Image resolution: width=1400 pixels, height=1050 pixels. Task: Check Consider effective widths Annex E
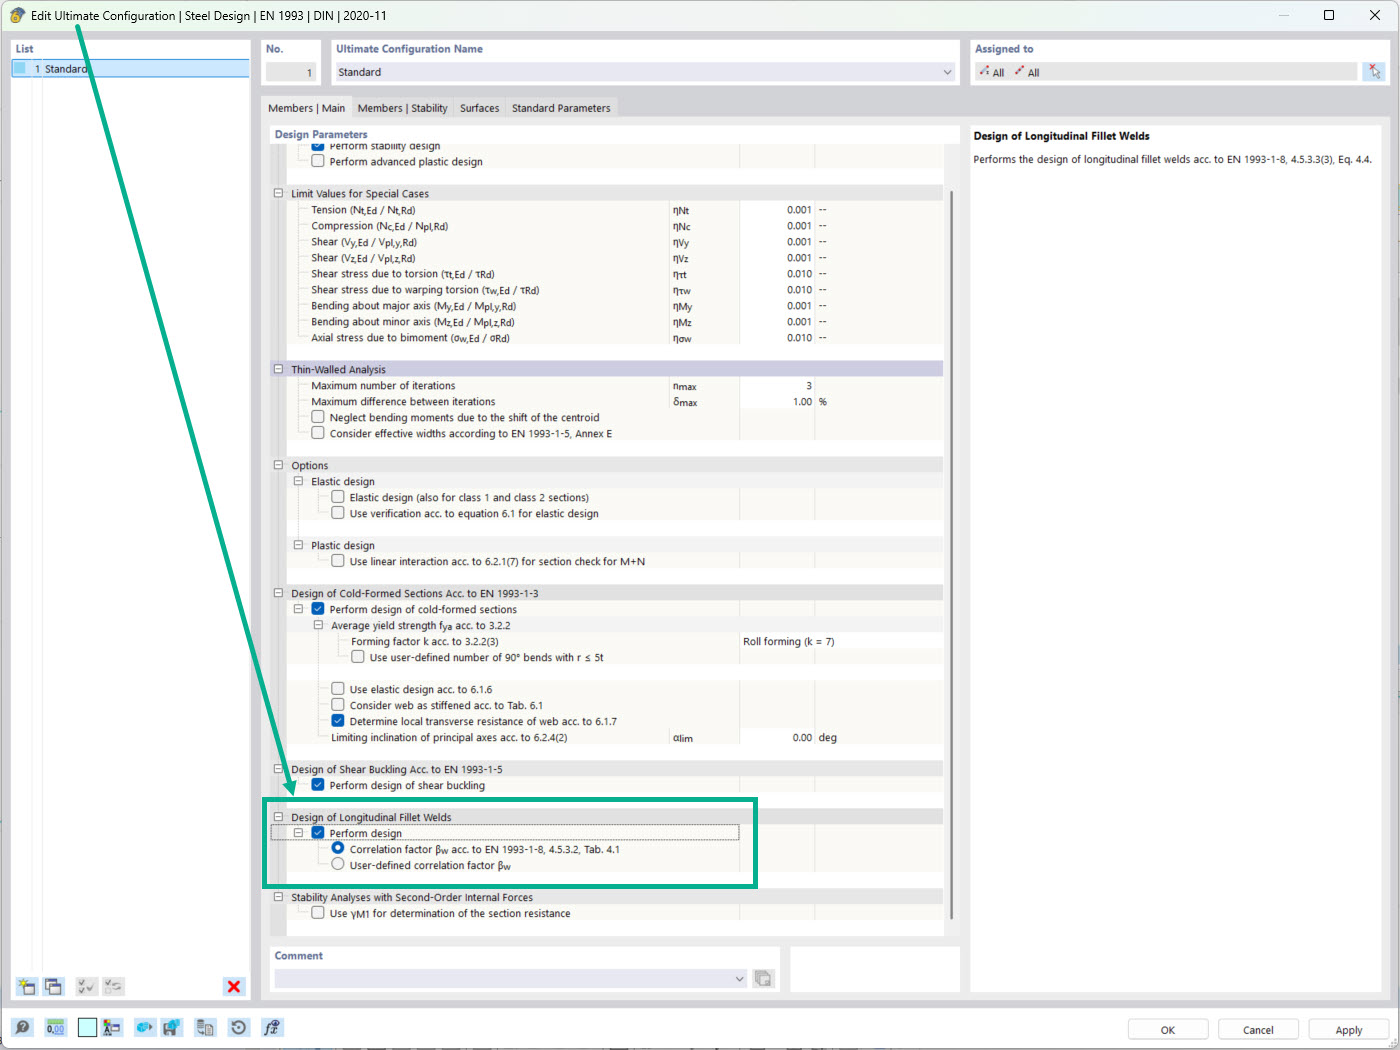(x=318, y=433)
